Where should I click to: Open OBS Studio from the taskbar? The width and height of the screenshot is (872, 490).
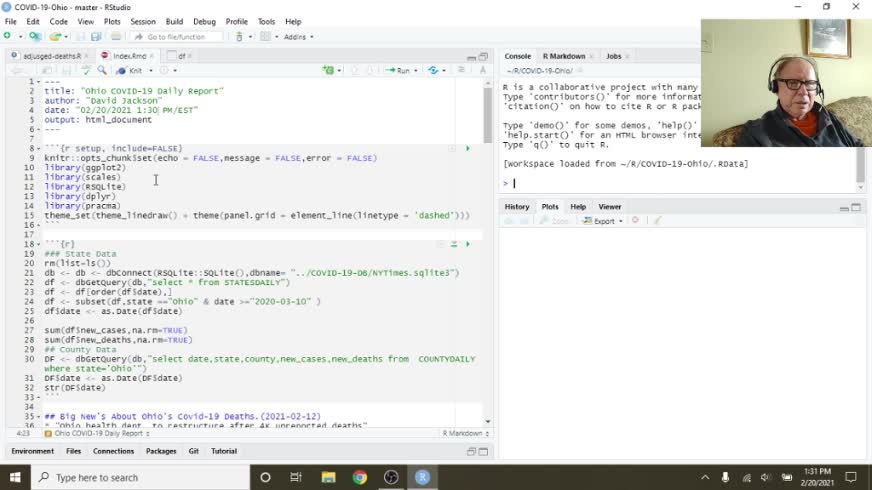391,477
